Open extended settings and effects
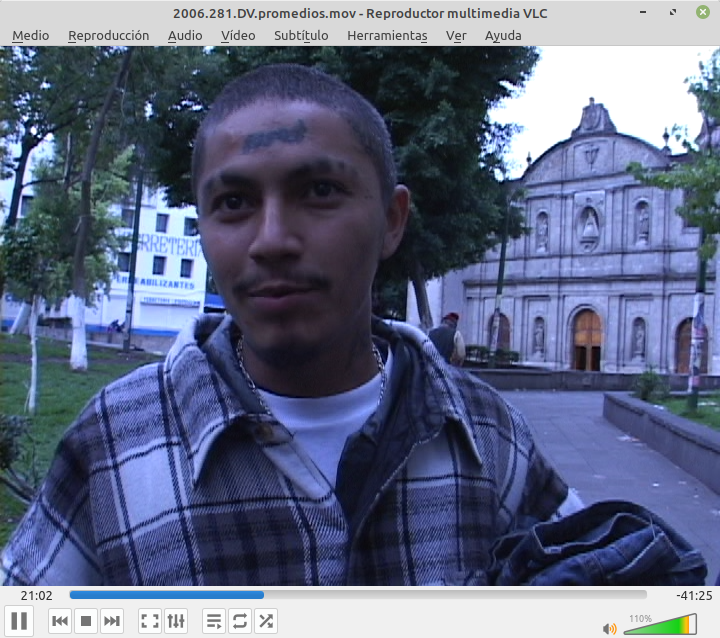Screen dimensions: 720x638 (176, 621)
